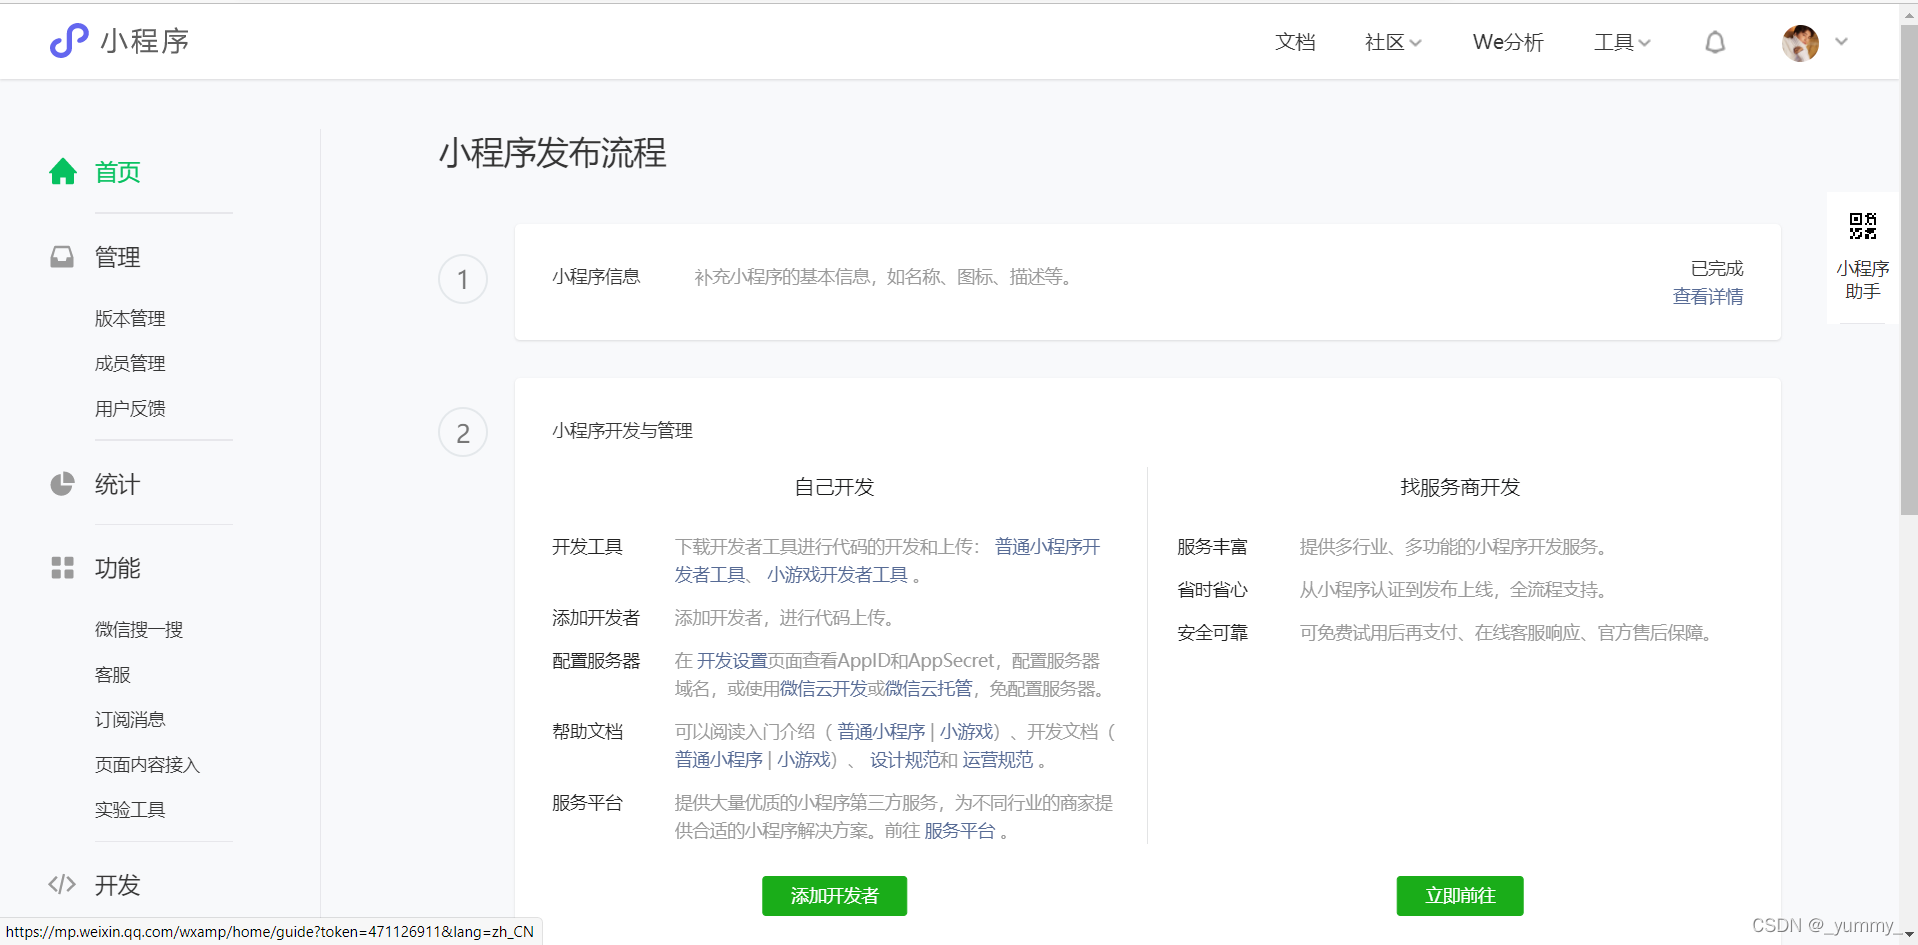Open 小游戏 dev docs link before 设计规范
The height and width of the screenshot is (945, 1918).
tap(803, 760)
